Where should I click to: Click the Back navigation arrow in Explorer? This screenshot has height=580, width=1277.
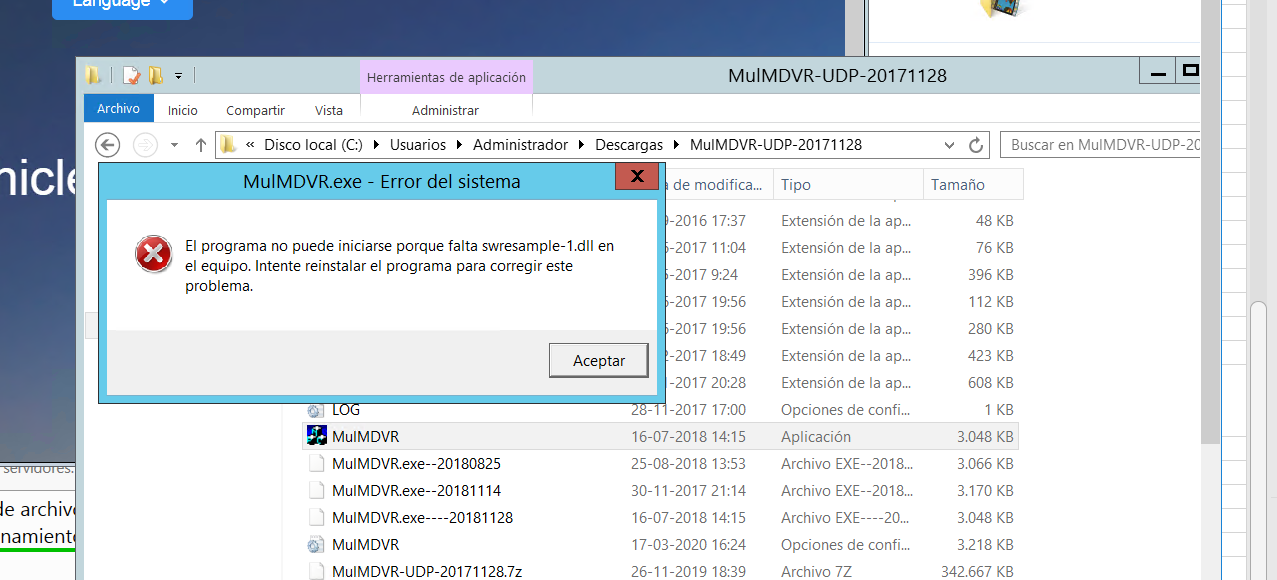coord(107,145)
